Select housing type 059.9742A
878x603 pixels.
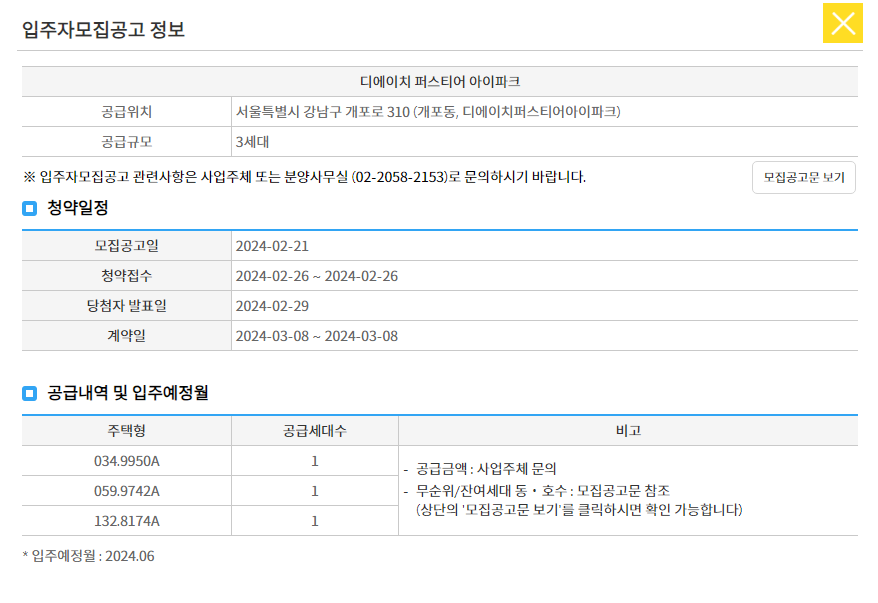(127, 491)
